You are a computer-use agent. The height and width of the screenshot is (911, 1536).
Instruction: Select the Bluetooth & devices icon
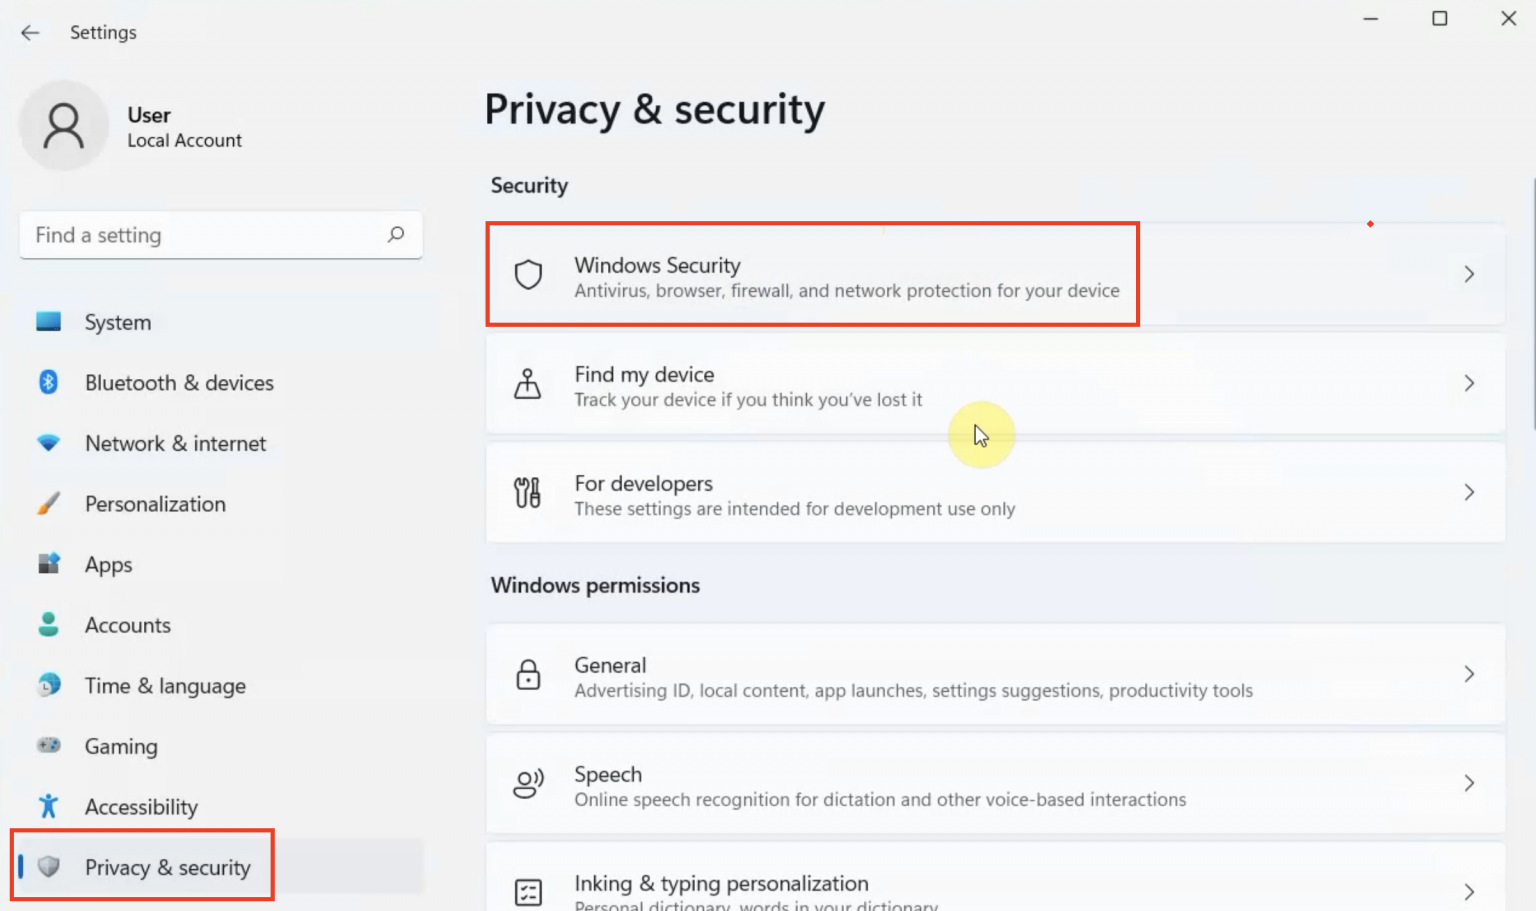[x=48, y=382]
